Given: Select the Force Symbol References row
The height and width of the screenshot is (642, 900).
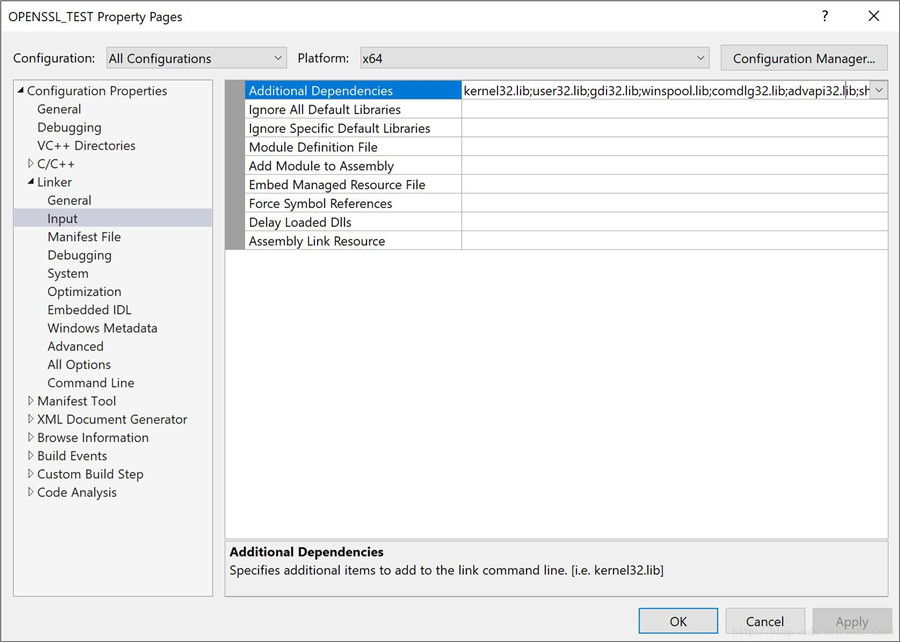Looking at the screenshot, I should point(353,204).
